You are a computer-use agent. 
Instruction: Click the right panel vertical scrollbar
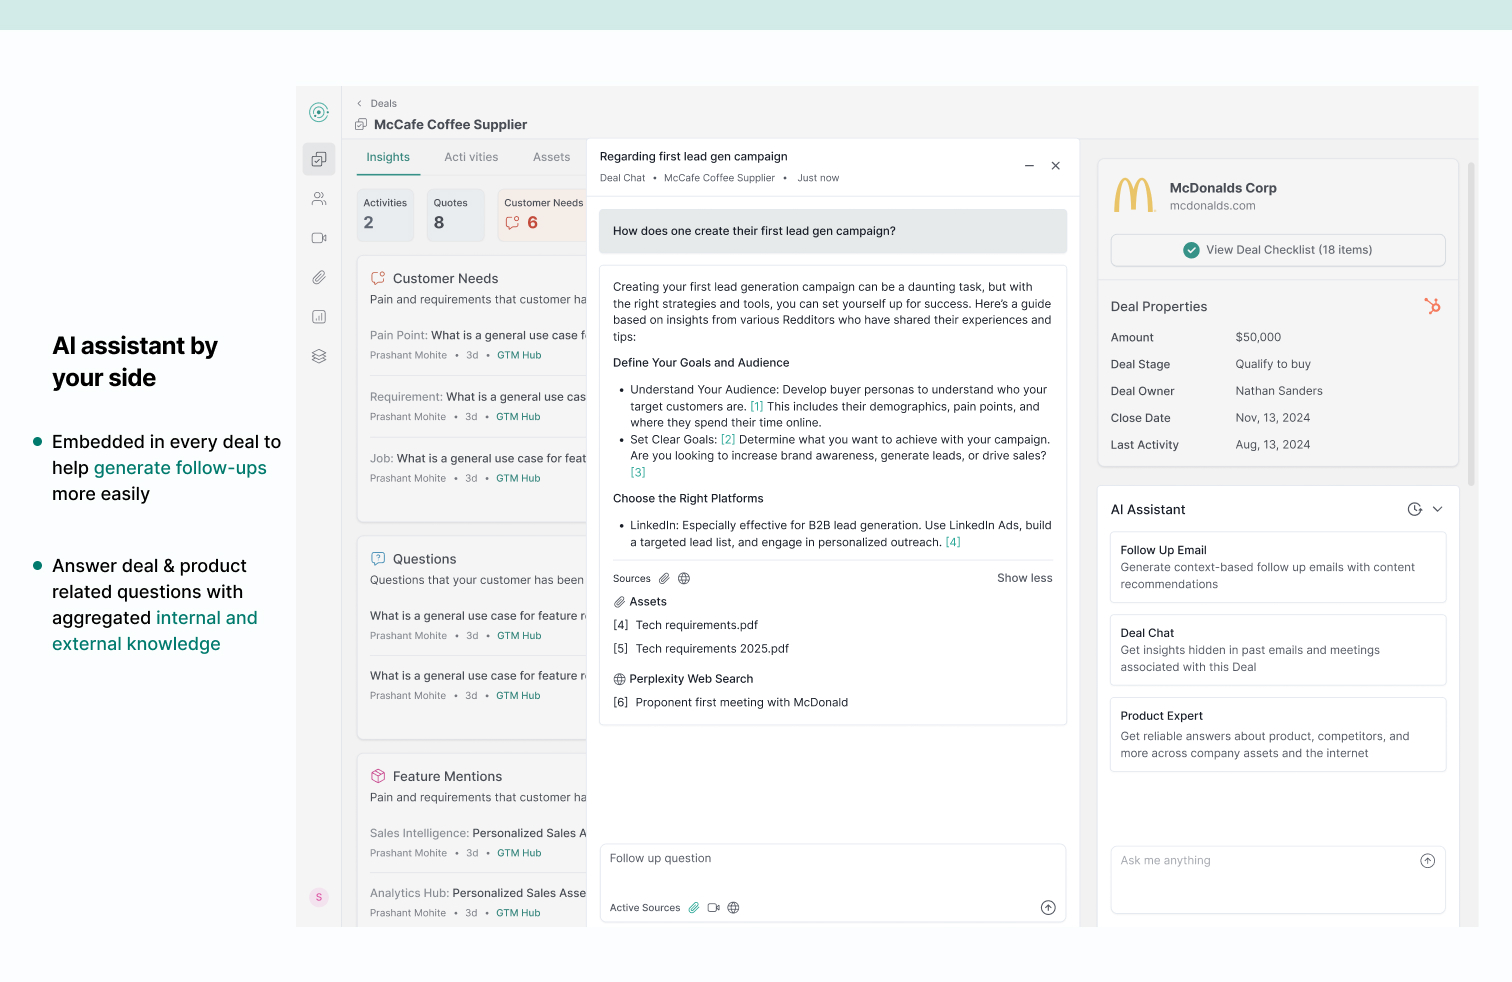point(1471,323)
